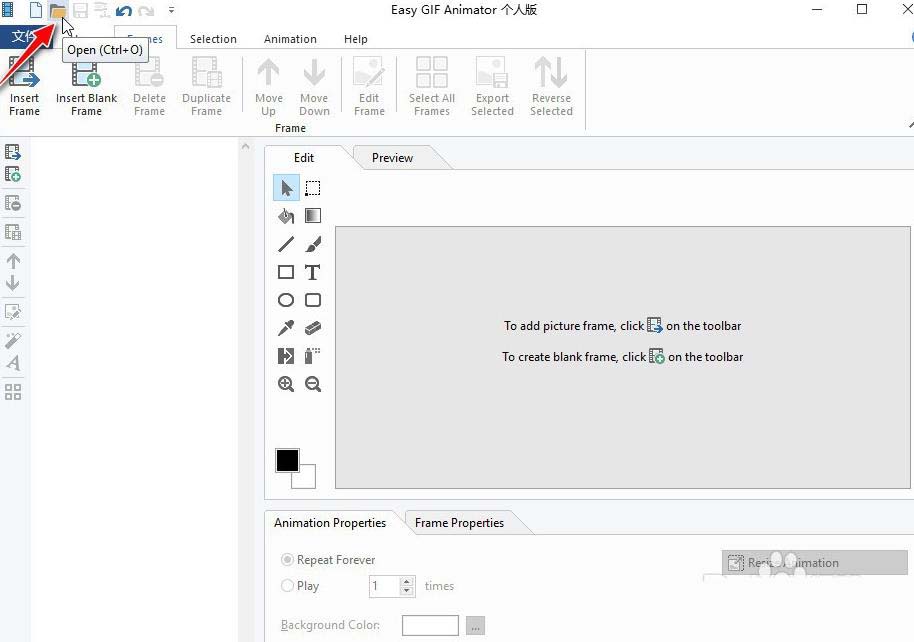The width and height of the screenshot is (914, 642).
Task: Decrease play times with down stepper arrow
Action: [407, 591]
